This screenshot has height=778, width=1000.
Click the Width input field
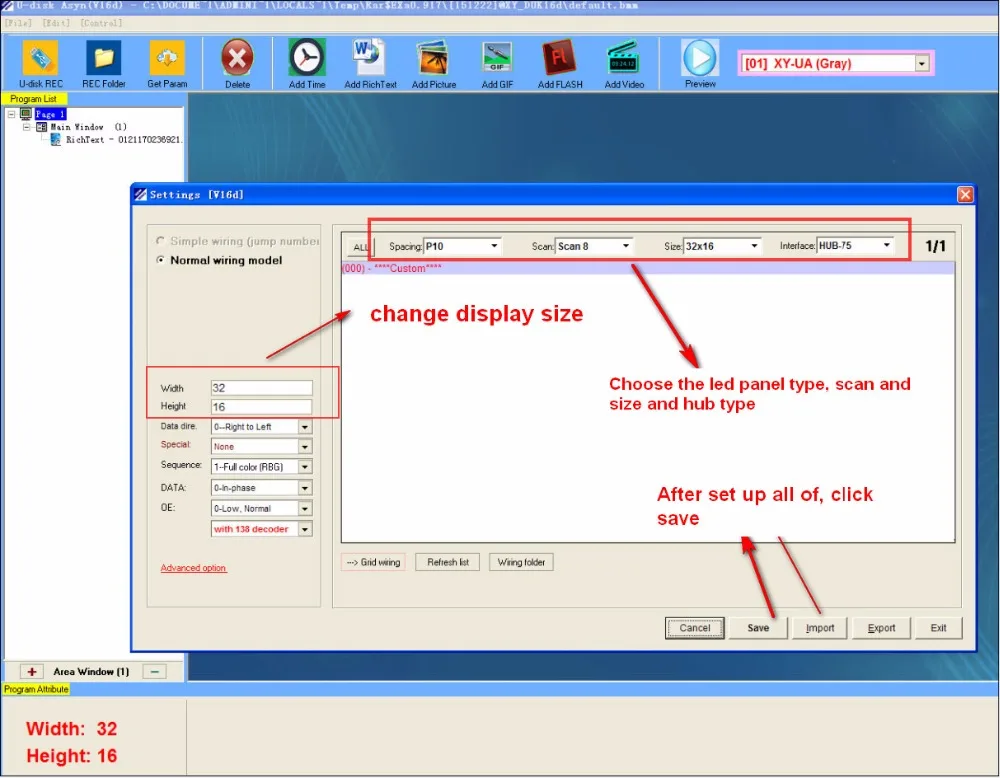[x=261, y=388]
